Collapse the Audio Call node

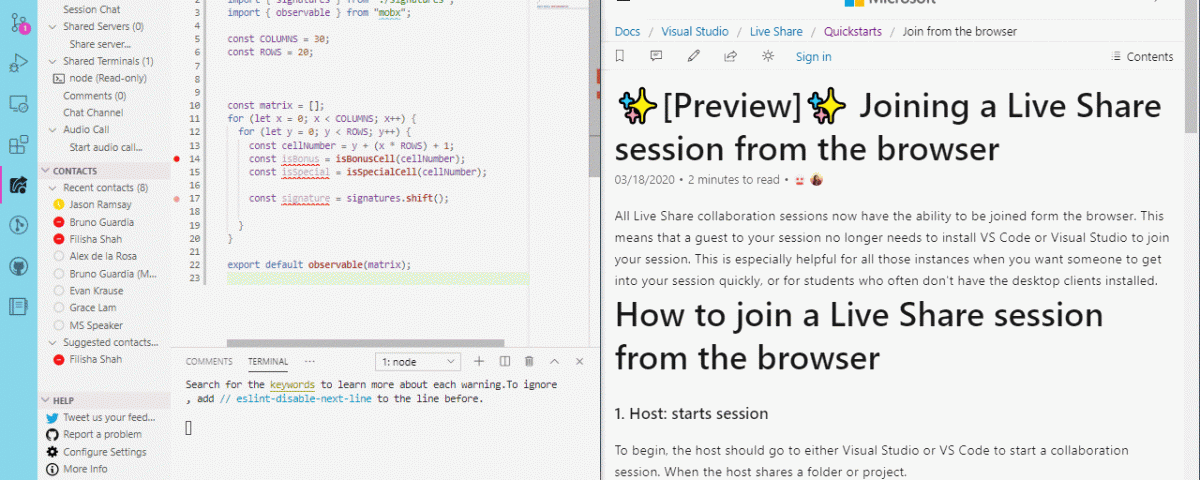pos(53,129)
